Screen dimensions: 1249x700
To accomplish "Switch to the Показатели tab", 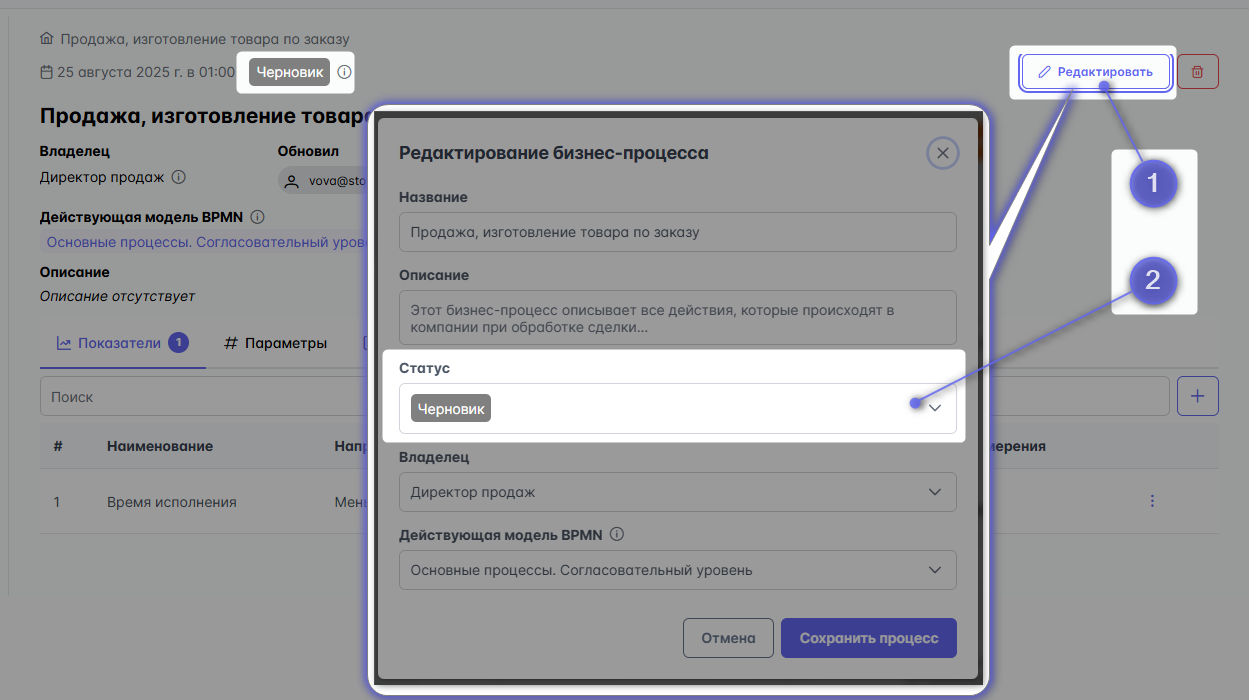I will [x=120, y=343].
